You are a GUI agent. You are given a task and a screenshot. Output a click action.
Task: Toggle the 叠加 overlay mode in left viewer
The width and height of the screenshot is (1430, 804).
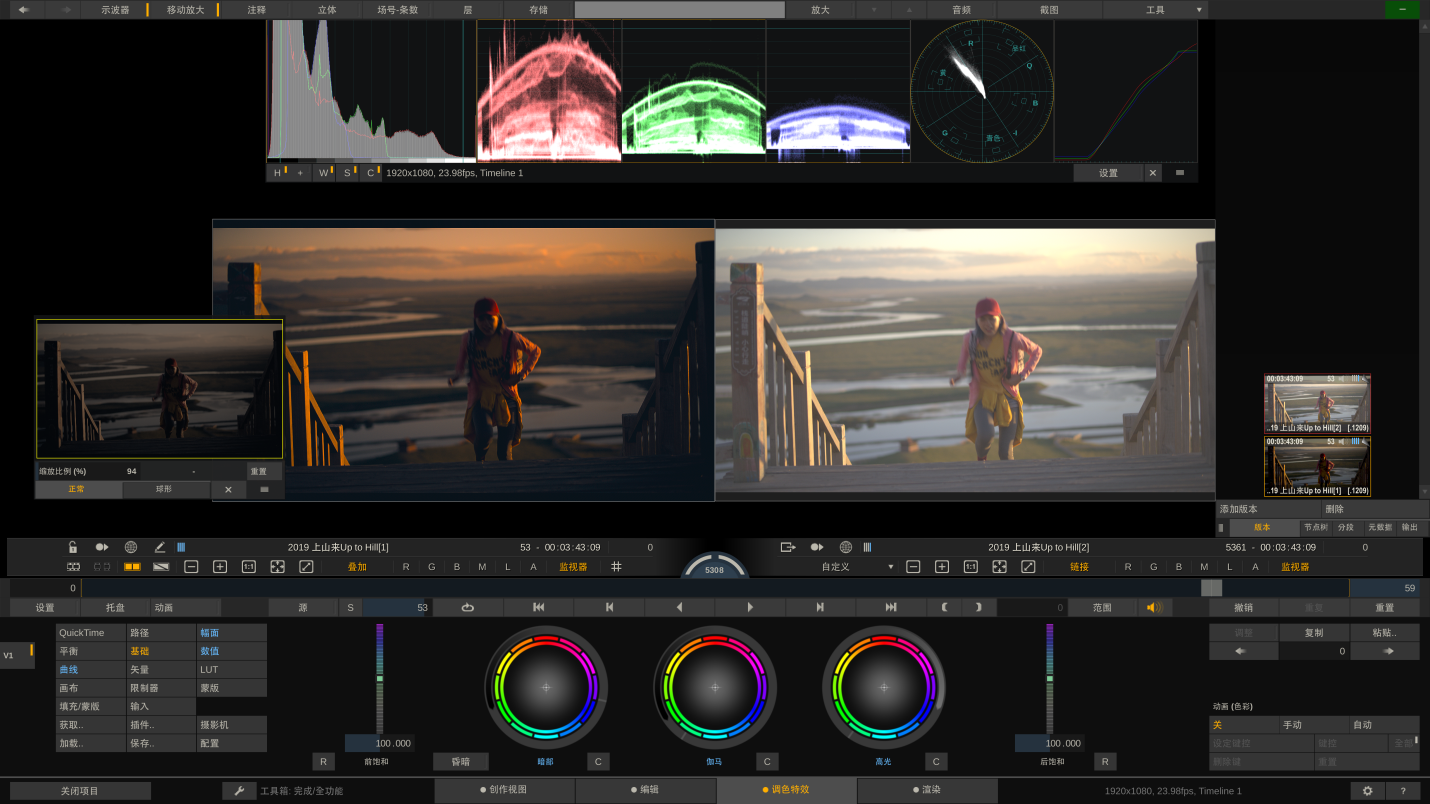click(x=357, y=566)
